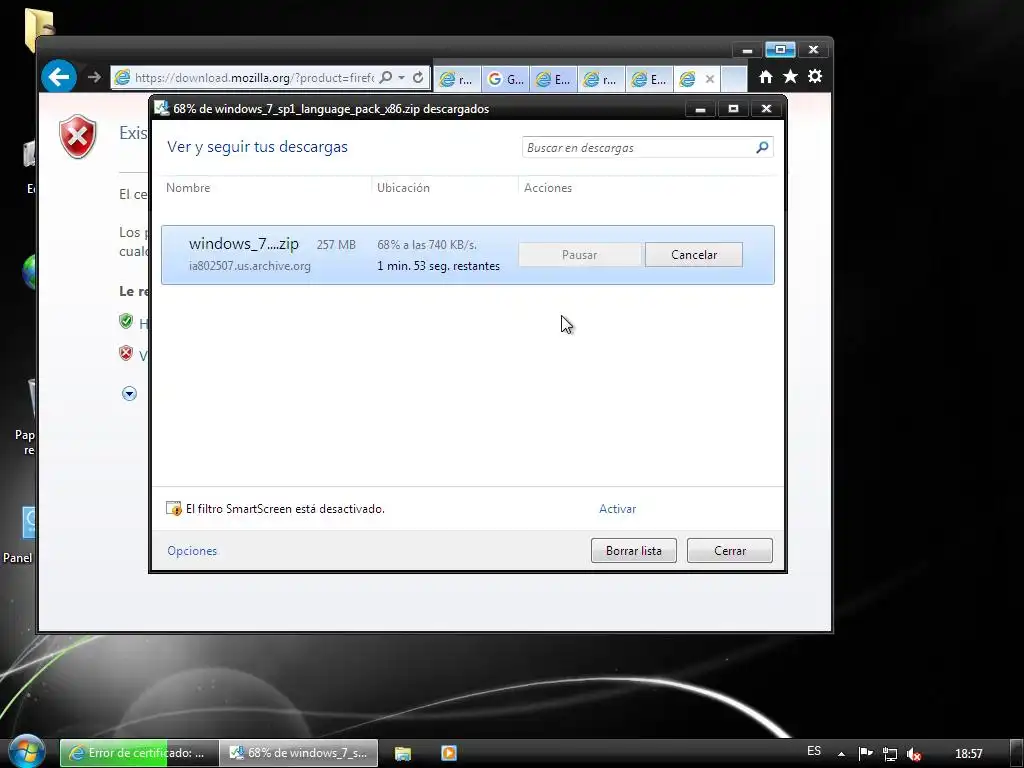Open the Action Center flag icon
The height and width of the screenshot is (768, 1024).
(x=865, y=754)
